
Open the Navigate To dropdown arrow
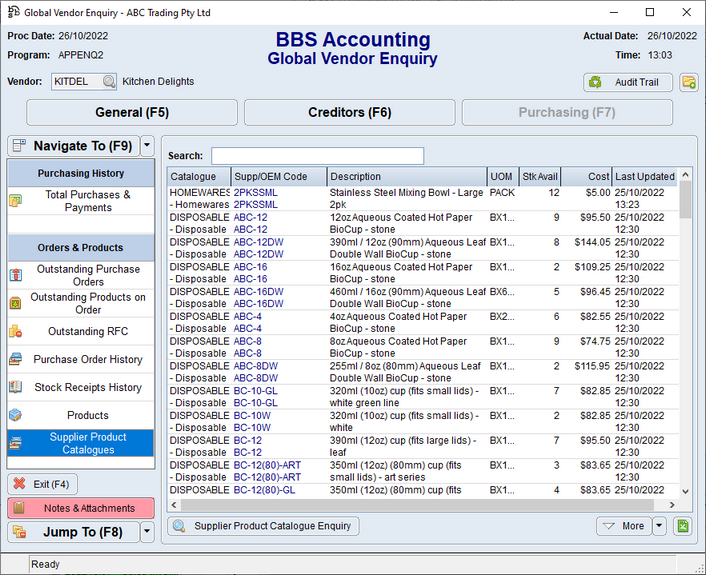147,146
